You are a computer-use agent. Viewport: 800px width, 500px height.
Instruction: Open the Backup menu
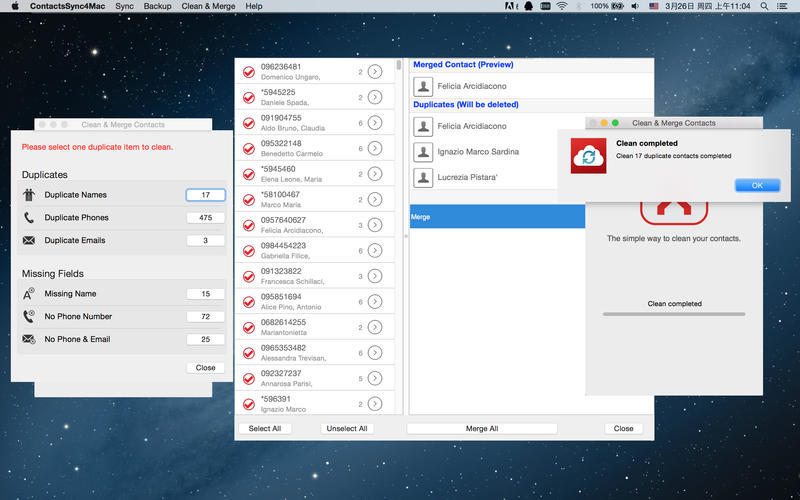(157, 6)
